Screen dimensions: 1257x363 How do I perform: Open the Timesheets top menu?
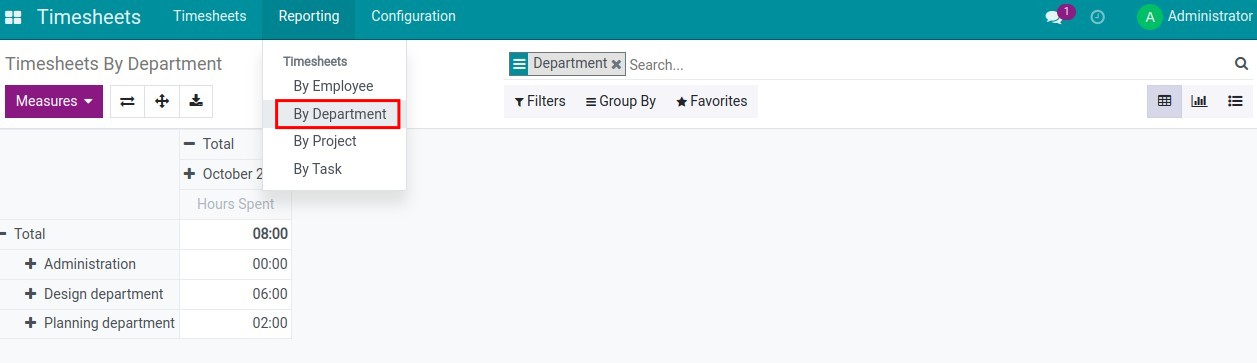tap(210, 16)
